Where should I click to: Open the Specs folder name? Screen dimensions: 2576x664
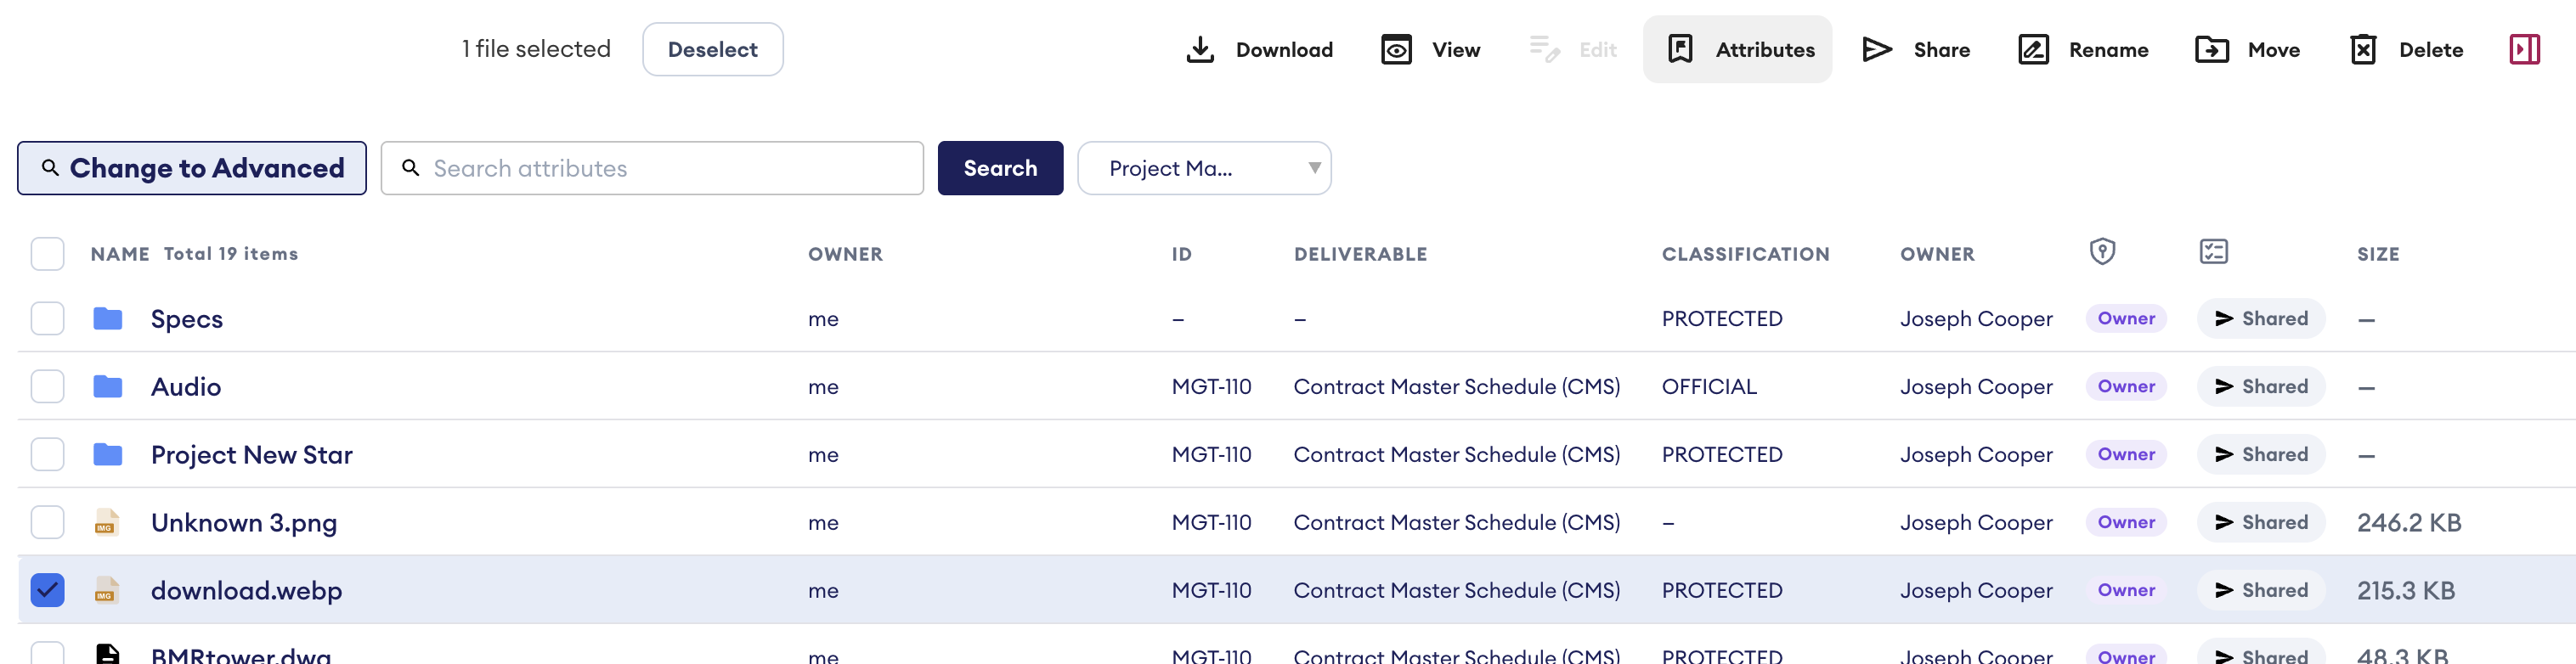[x=187, y=320]
